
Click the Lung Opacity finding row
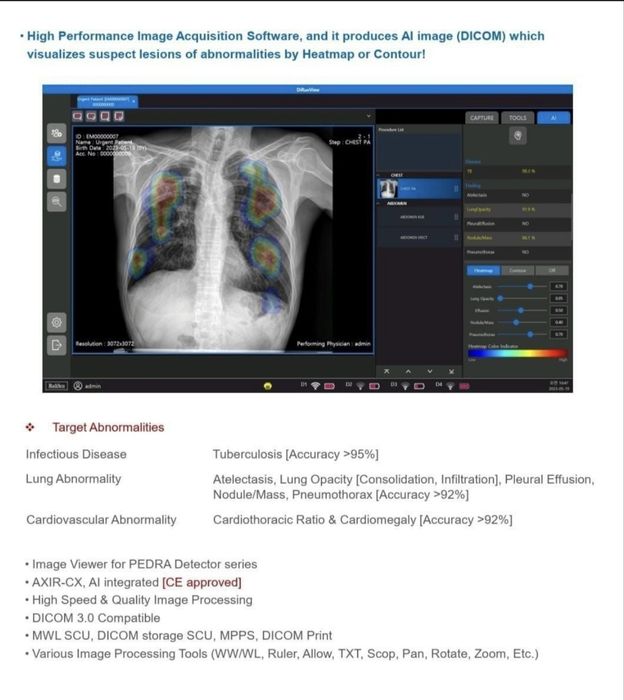coord(518,209)
